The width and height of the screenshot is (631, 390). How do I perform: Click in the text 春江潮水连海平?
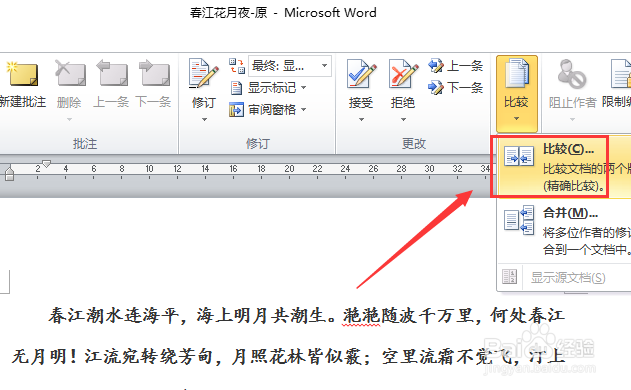(114, 316)
